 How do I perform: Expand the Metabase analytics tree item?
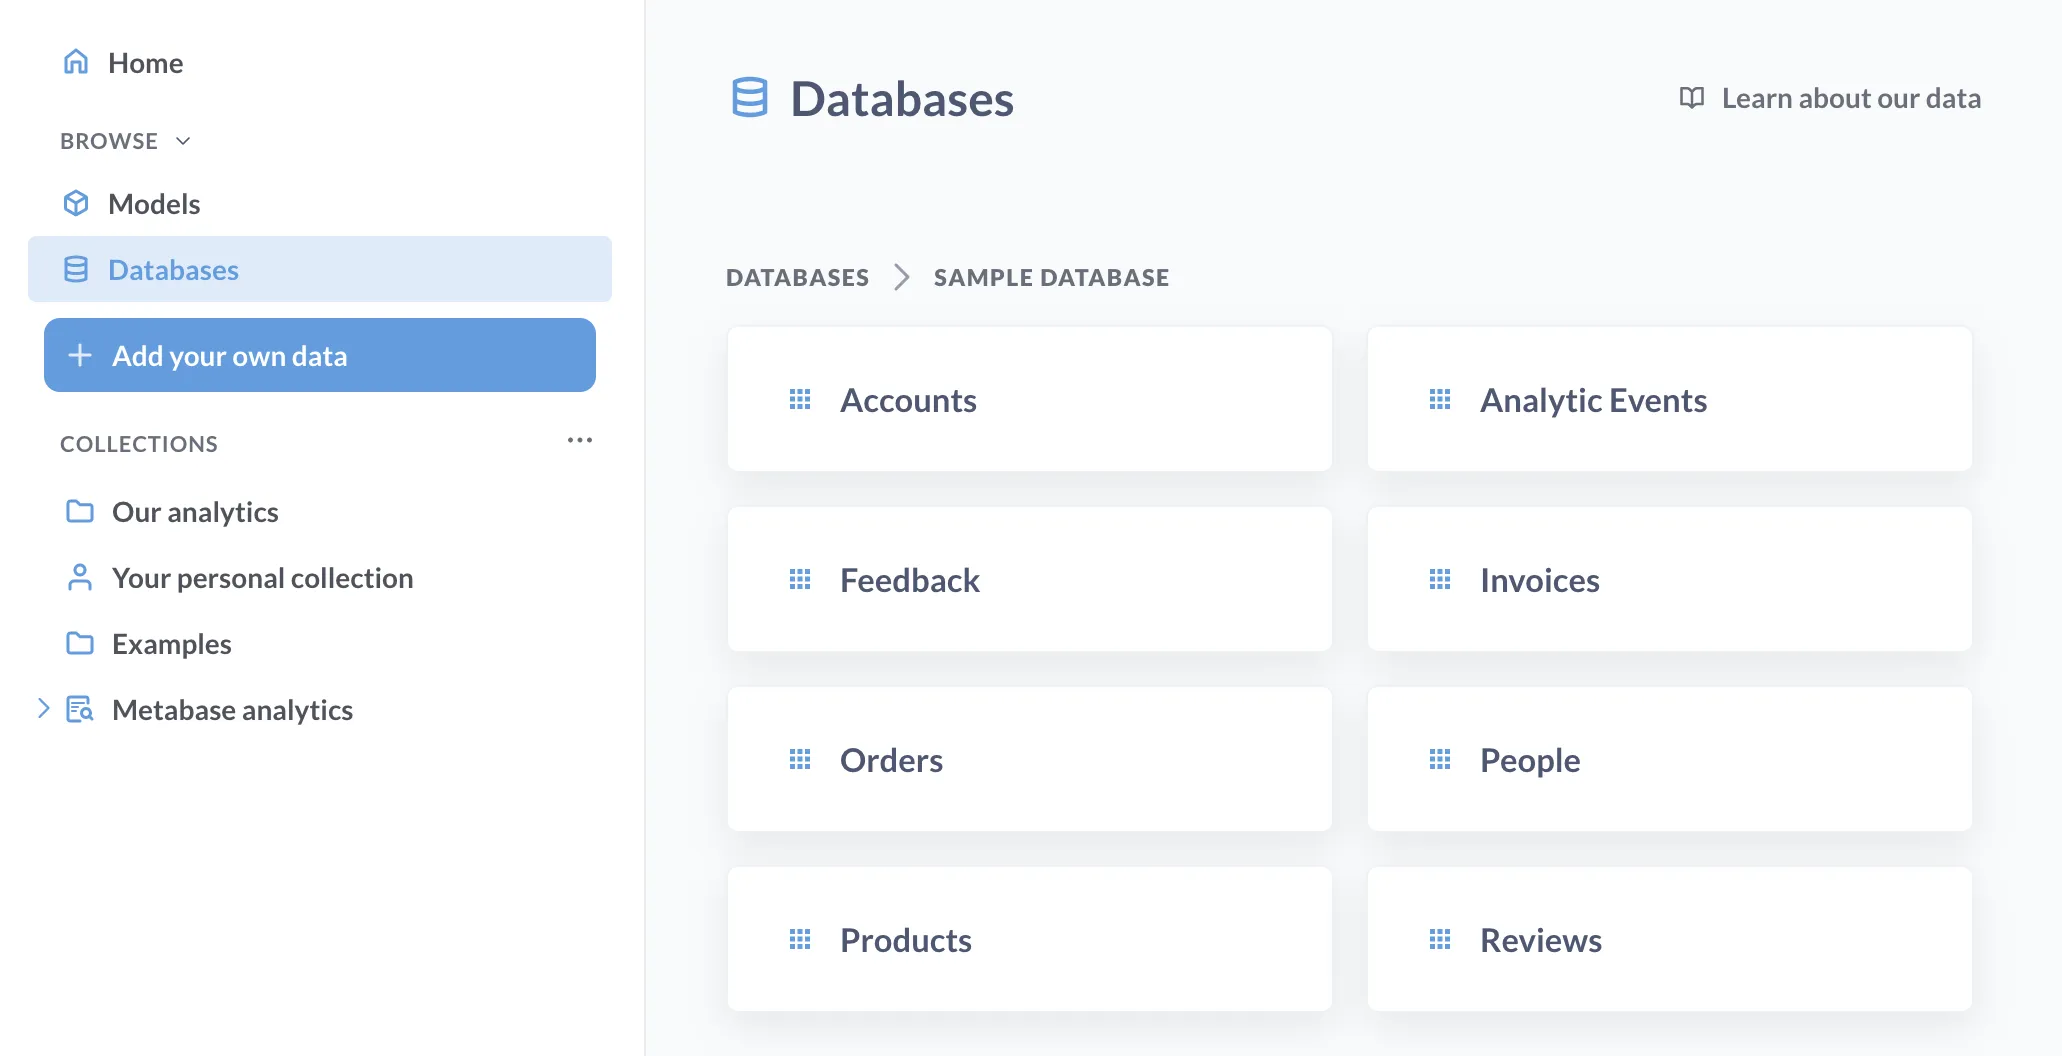pyautogui.click(x=43, y=708)
